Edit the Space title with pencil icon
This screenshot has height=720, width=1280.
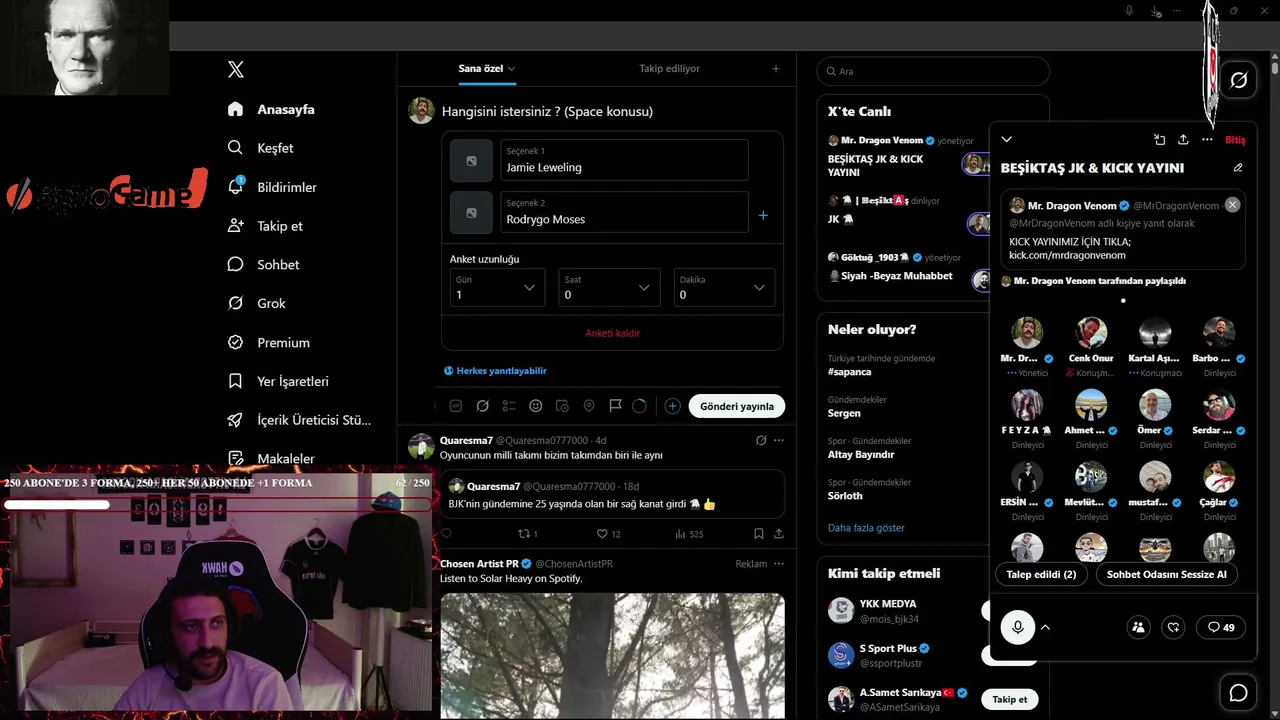coord(1238,168)
